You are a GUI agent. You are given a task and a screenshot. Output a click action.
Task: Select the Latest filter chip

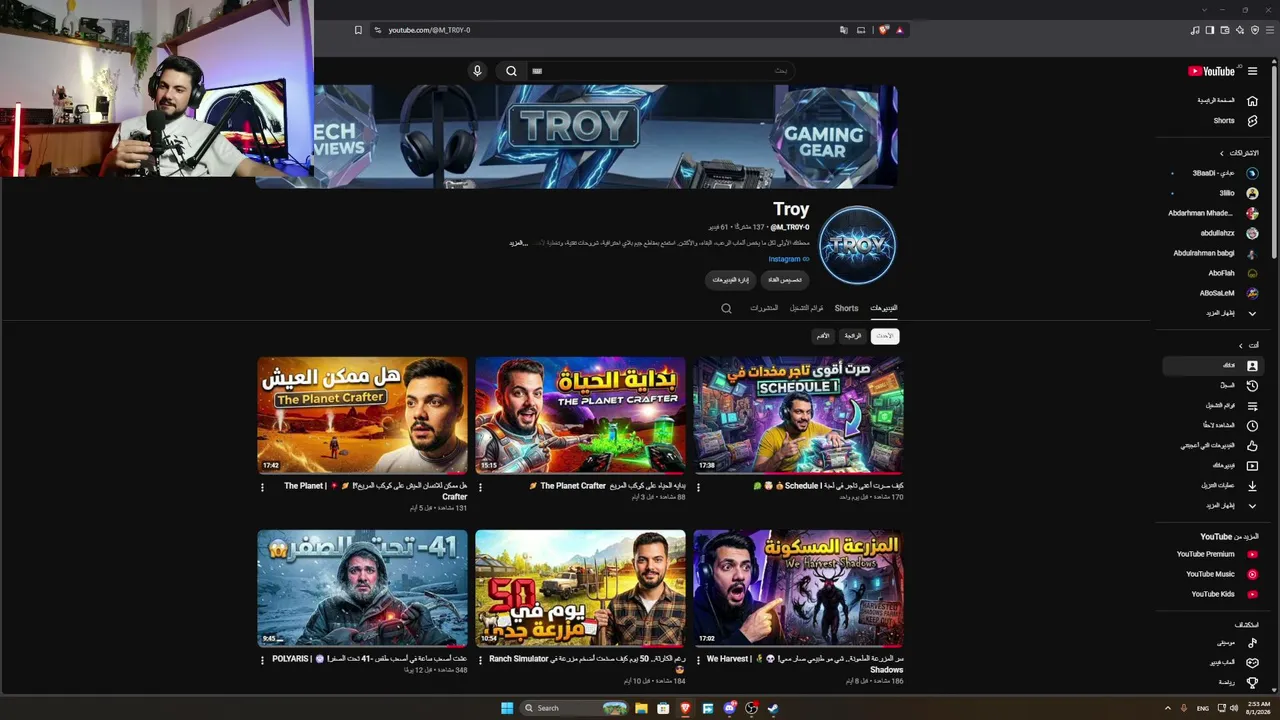pyautogui.click(x=885, y=336)
